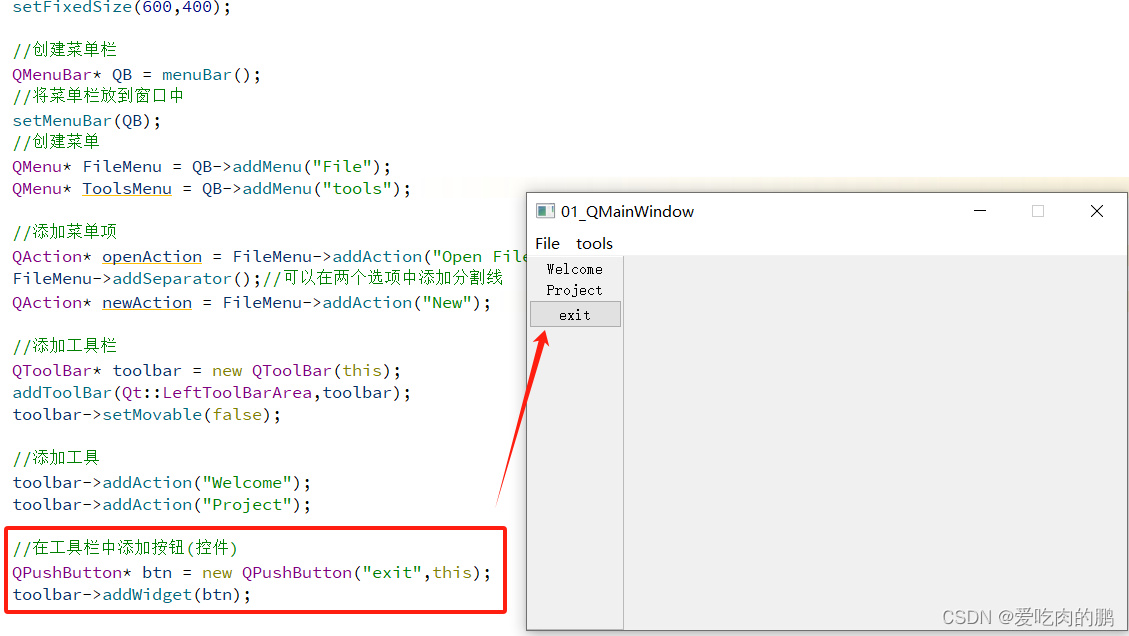Click the toolbar->setMovable(false) line

[147, 415]
